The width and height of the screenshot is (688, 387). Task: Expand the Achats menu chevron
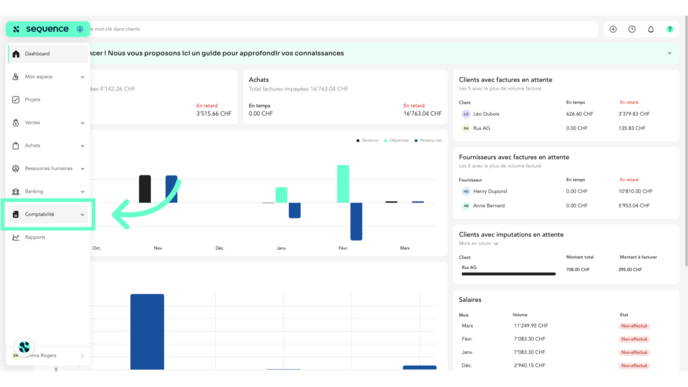[82, 146]
